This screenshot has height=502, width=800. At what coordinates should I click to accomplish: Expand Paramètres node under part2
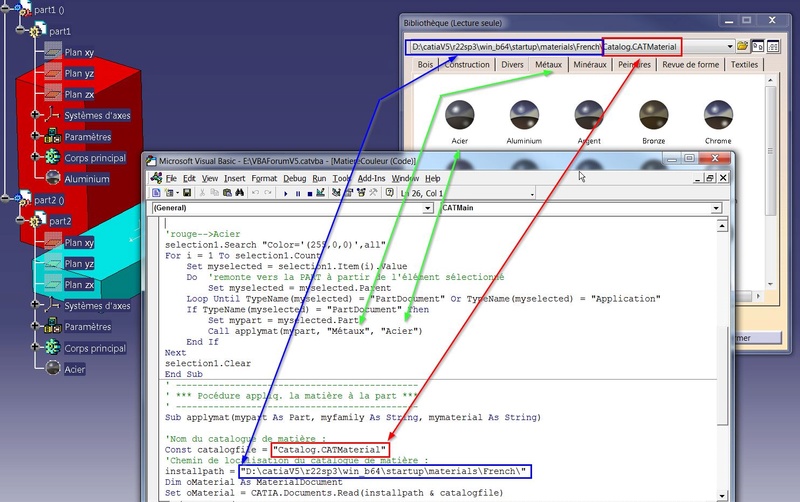pyautogui.click(x=35, y=325)
